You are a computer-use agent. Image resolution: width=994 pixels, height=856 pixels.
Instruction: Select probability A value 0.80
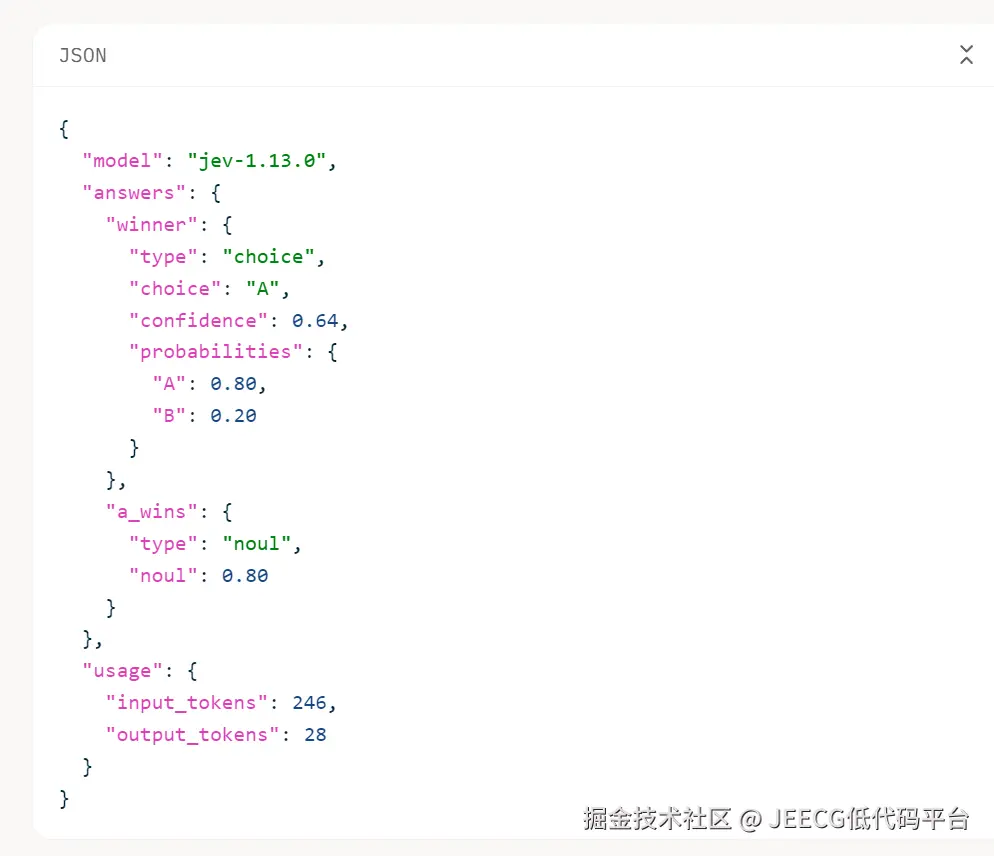[233, 384]
